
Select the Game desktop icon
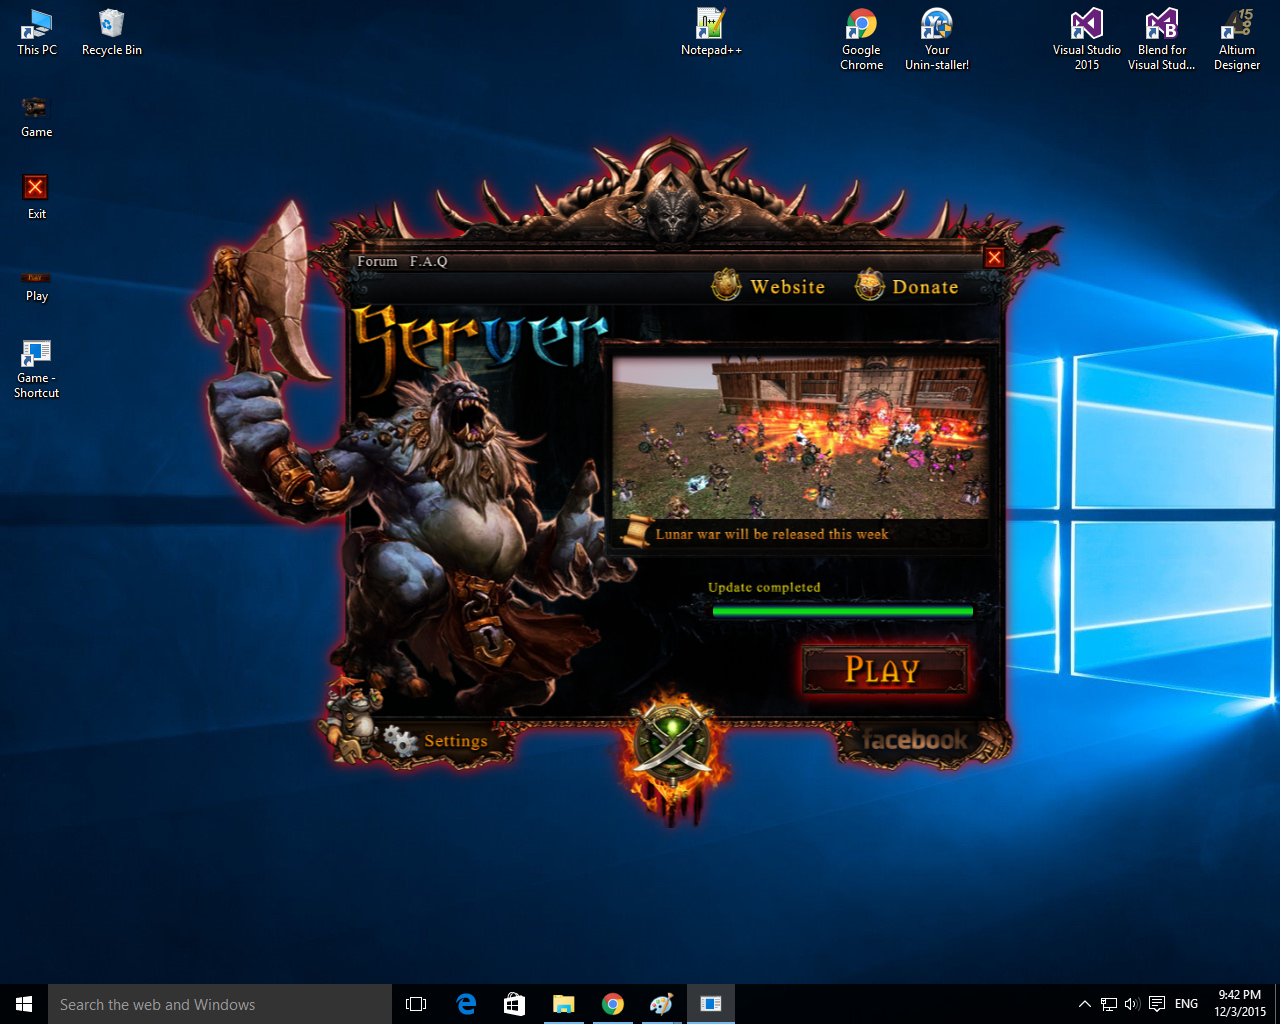pos(36,116)
